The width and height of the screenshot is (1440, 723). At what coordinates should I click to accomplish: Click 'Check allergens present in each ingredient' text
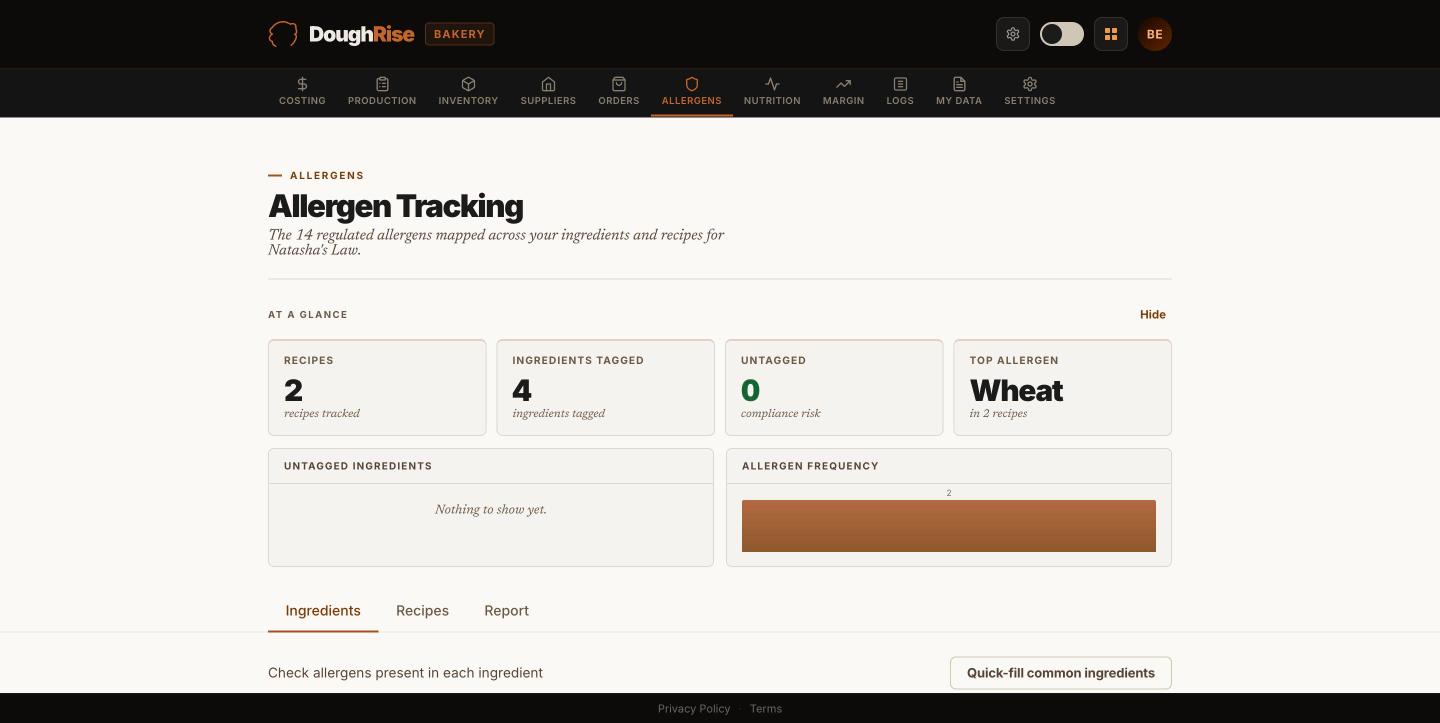(x=406, y=673)
